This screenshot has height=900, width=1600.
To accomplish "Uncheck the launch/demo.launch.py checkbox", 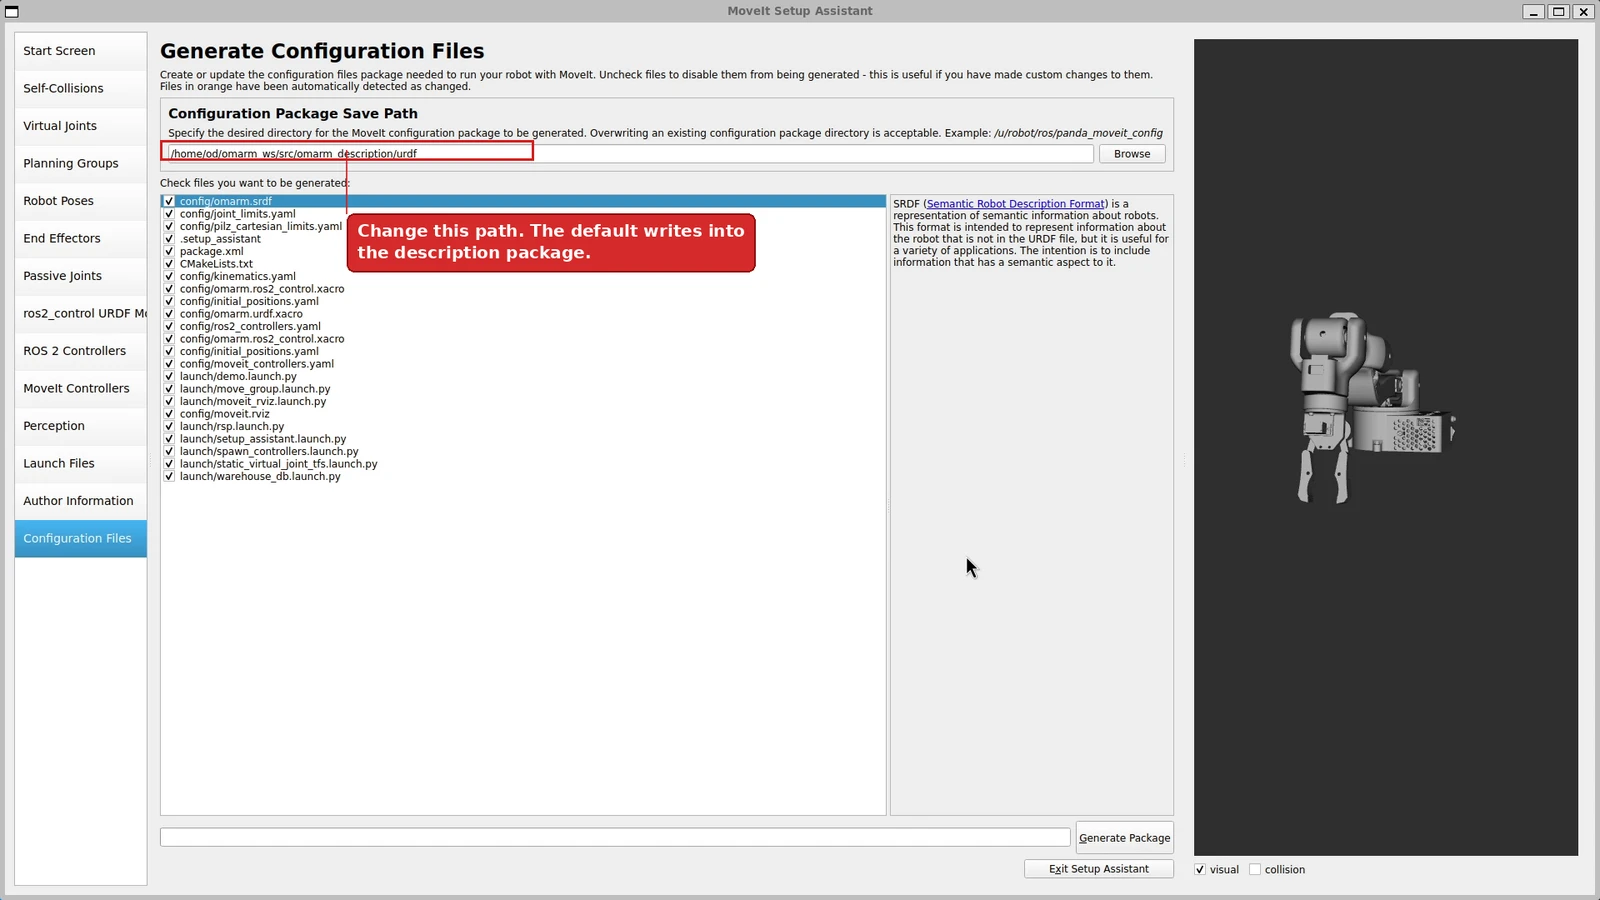I will coord(169,376).
